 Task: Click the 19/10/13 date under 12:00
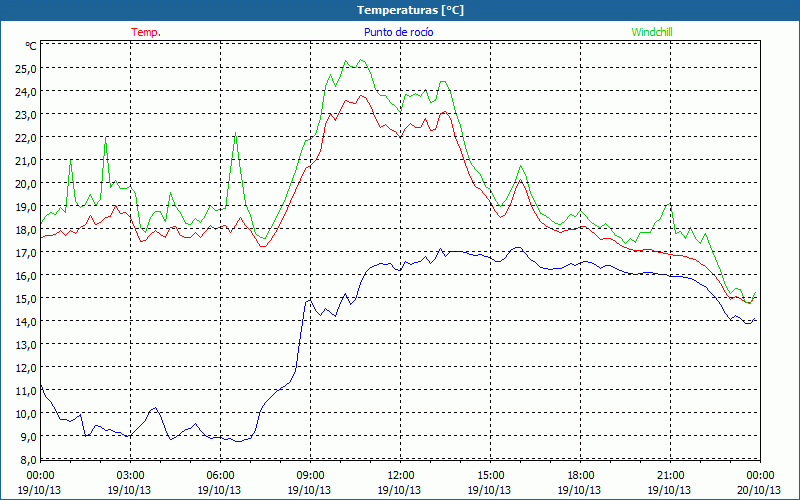point(399,490)
